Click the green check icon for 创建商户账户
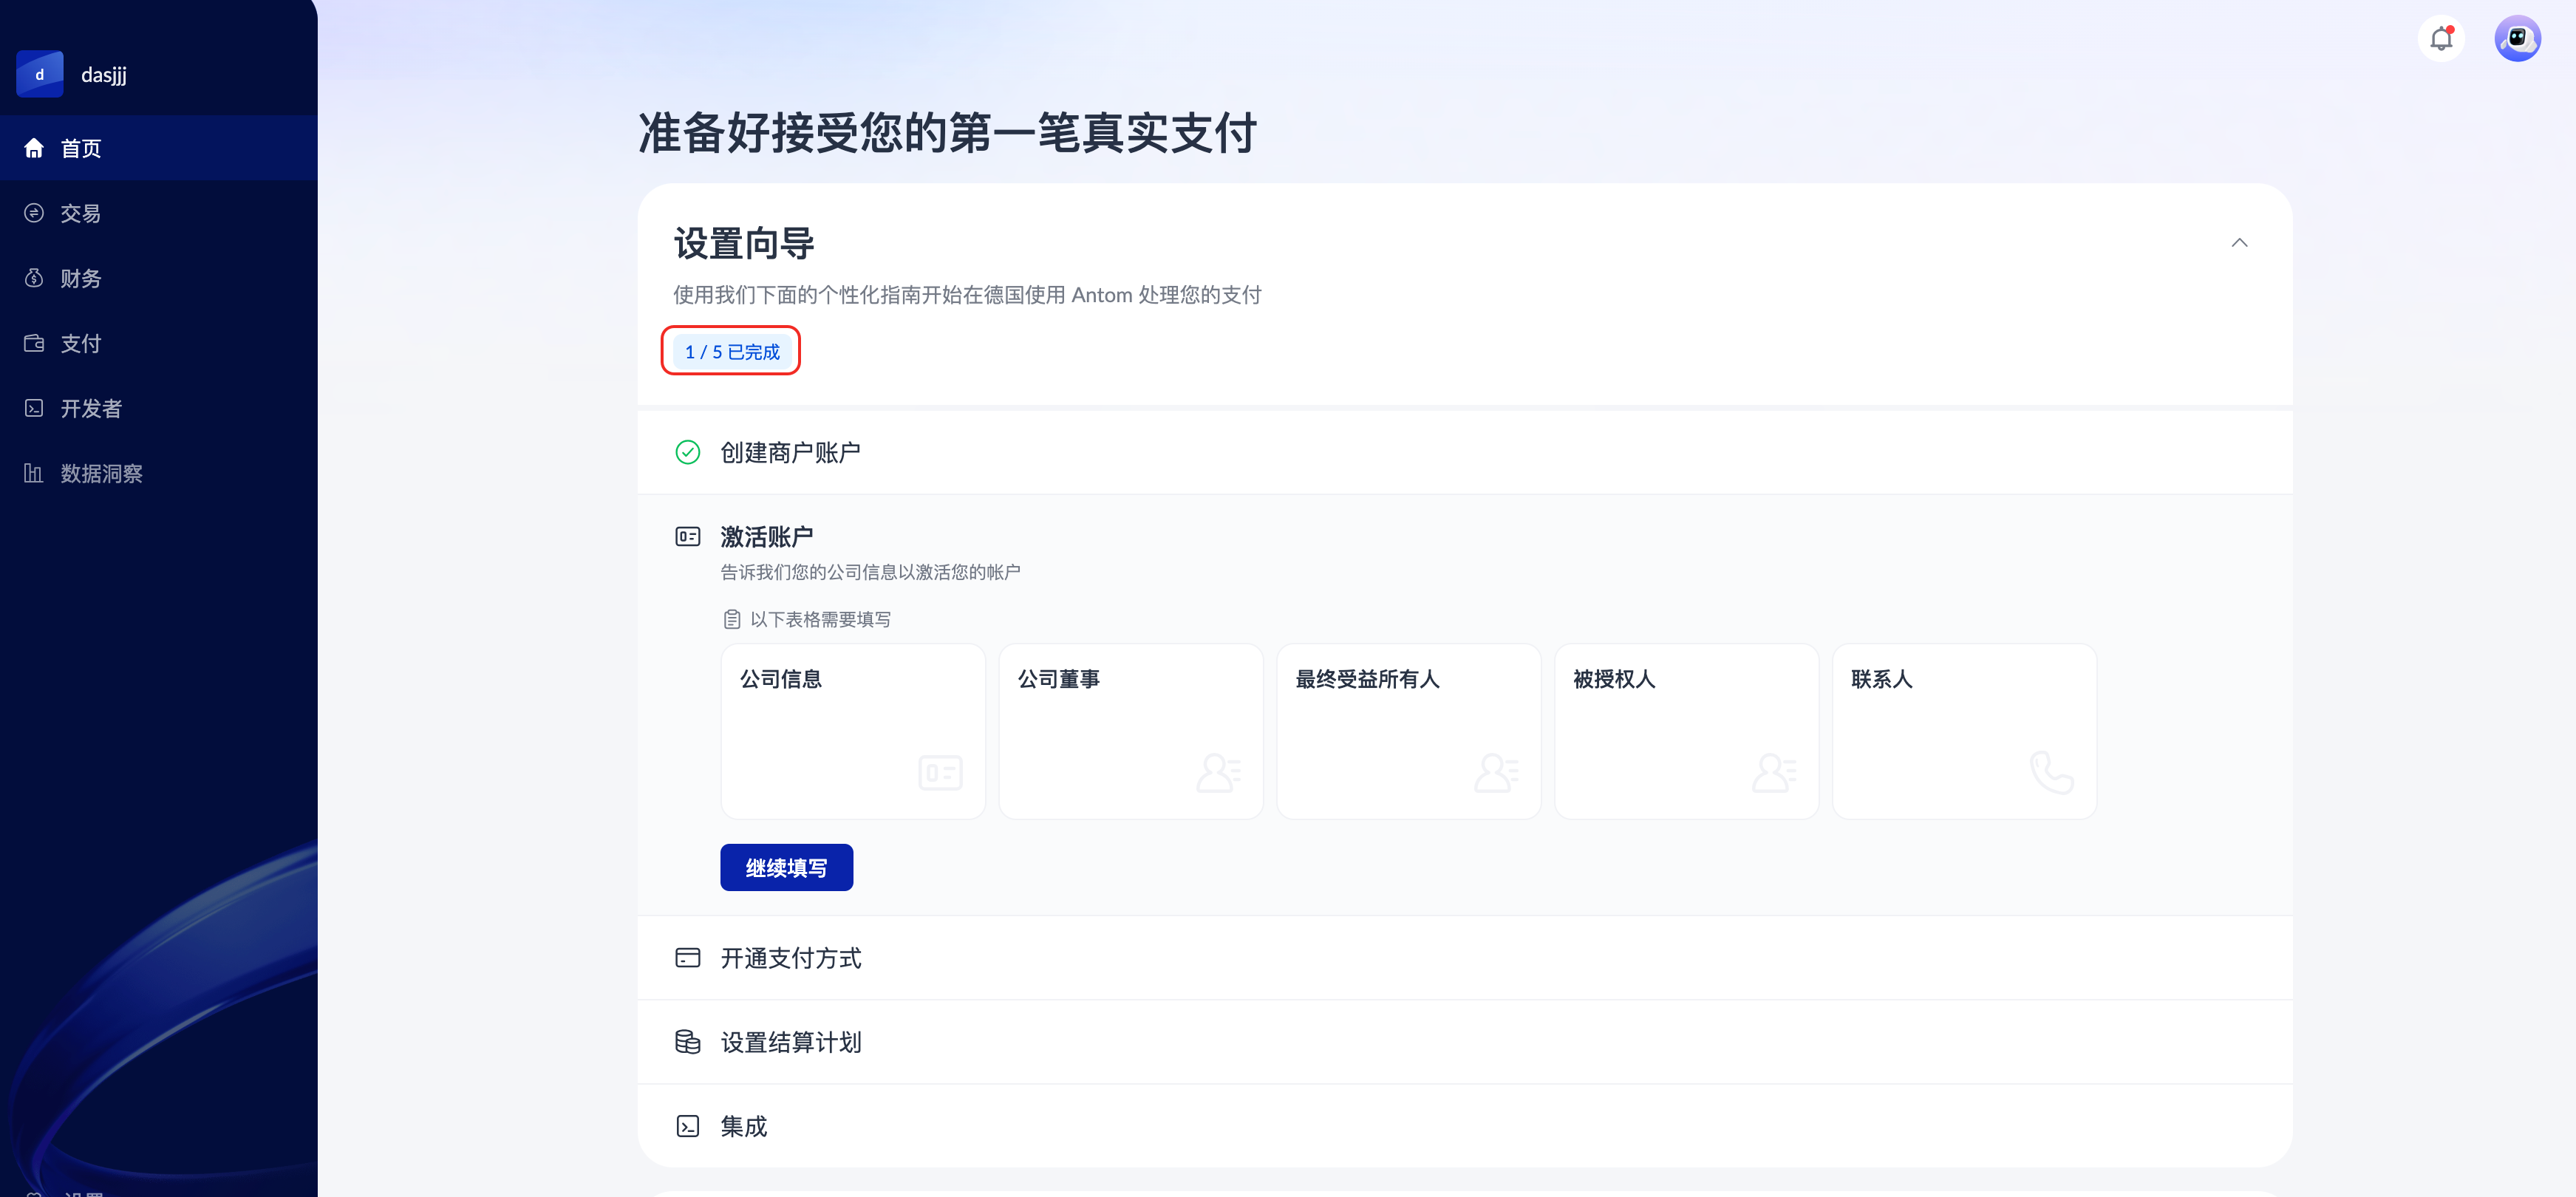This screenshot has height=1197, width=2576. (x=687, y=452)
